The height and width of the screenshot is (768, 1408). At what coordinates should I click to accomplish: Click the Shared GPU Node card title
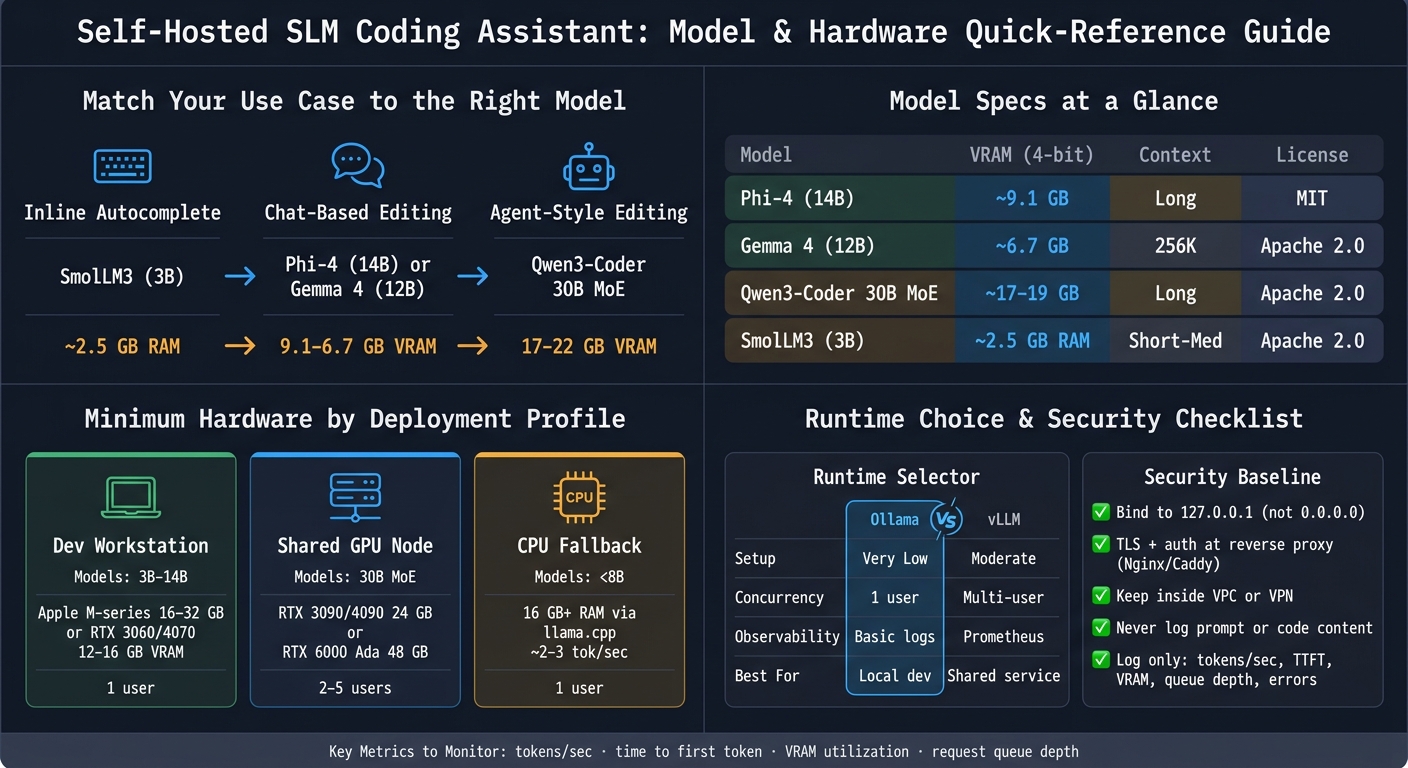[355, 546]
